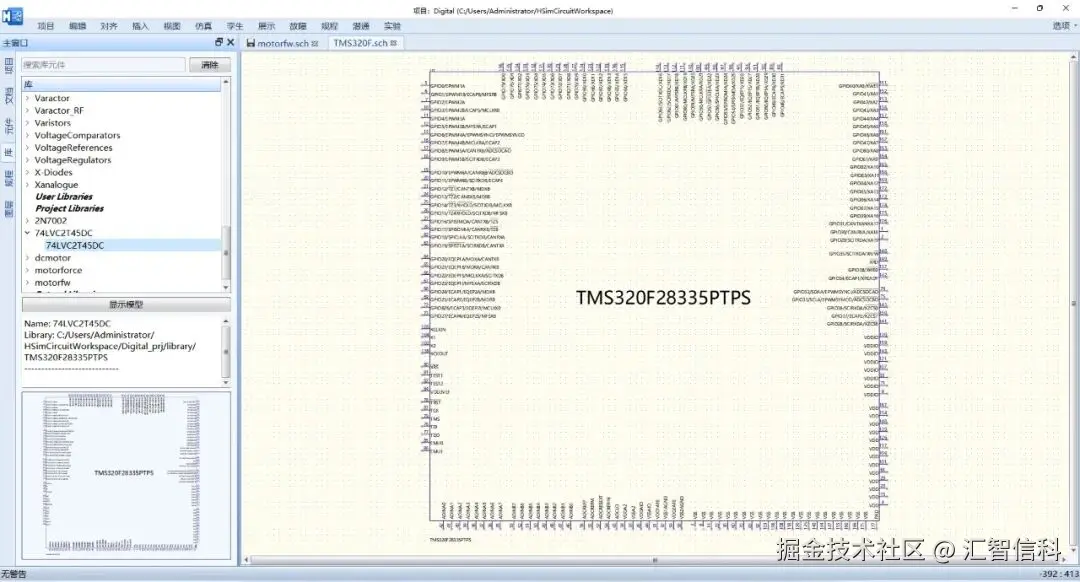Open the 选项 dropdown at top right
1080x582 pixels.
click(1065, 25)
